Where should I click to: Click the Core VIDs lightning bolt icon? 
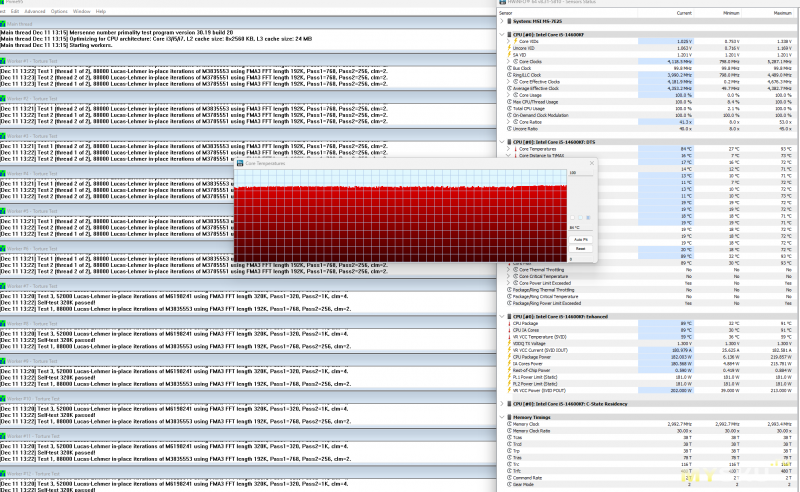point(516,41)
